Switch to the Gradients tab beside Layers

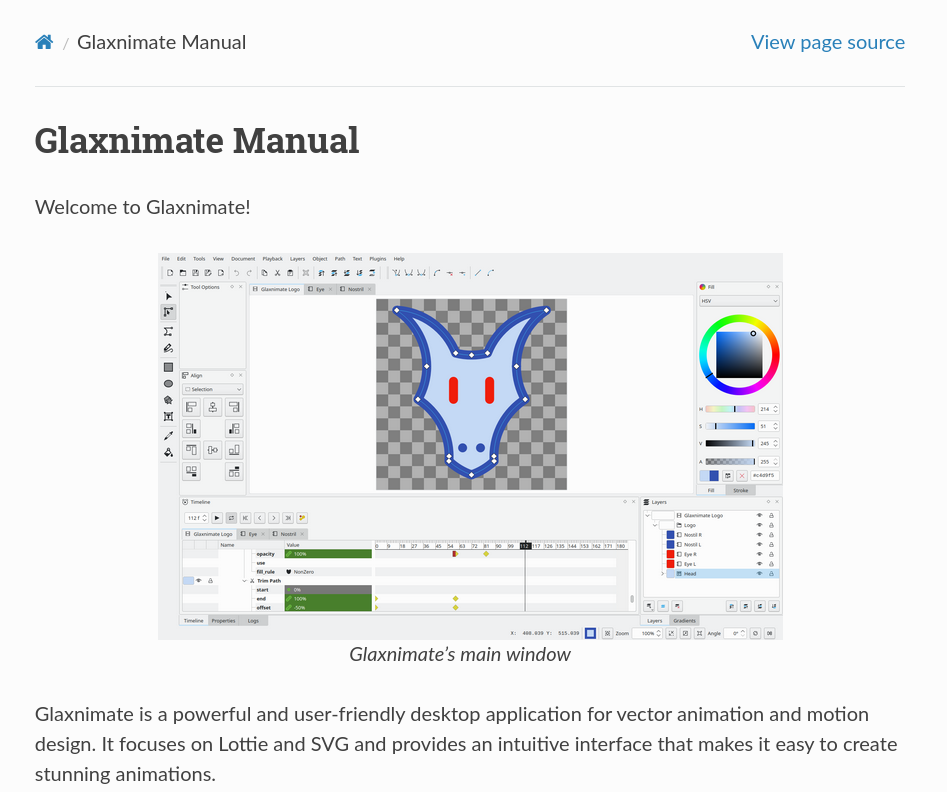pyautogui.click(x=684, y=621)
